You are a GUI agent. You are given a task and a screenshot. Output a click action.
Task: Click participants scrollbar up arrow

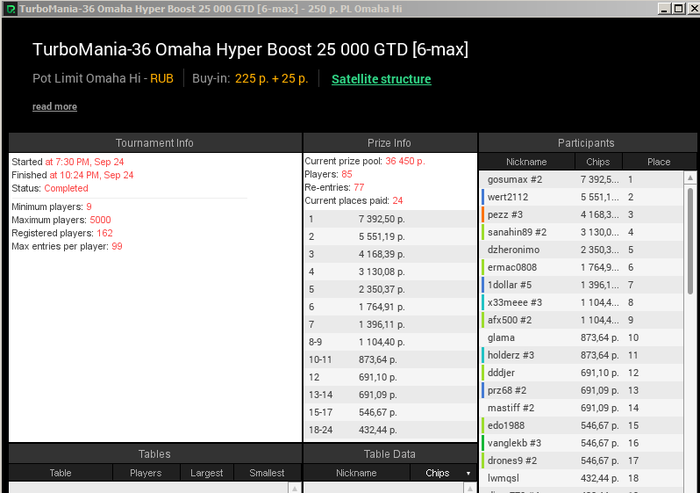click(x=690, y=178)
